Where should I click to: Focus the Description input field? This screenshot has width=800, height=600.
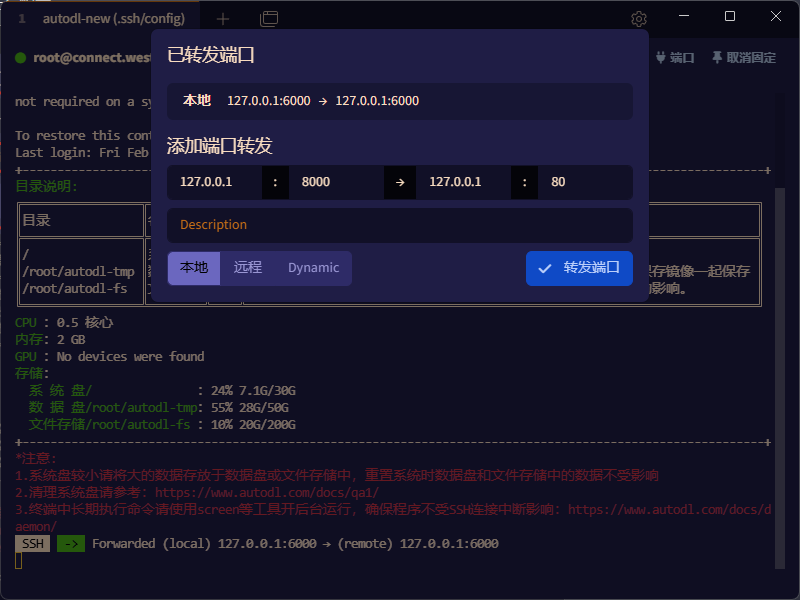pyautogui.click(x=400, y=225)
